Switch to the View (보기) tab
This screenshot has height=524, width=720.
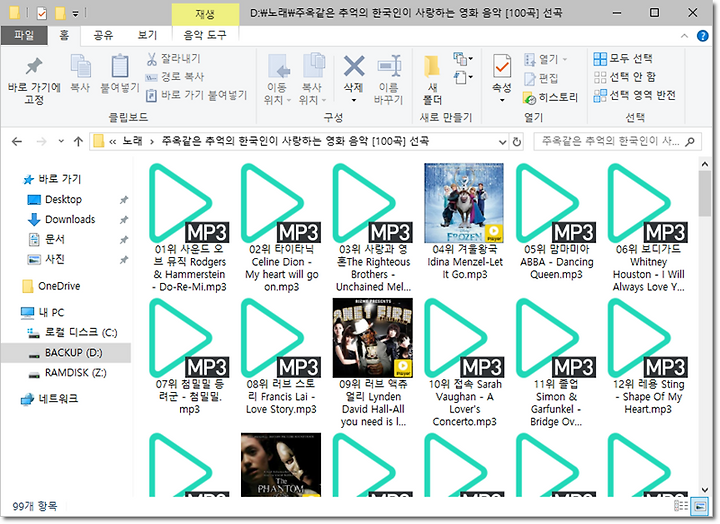[x=147, y=35]
